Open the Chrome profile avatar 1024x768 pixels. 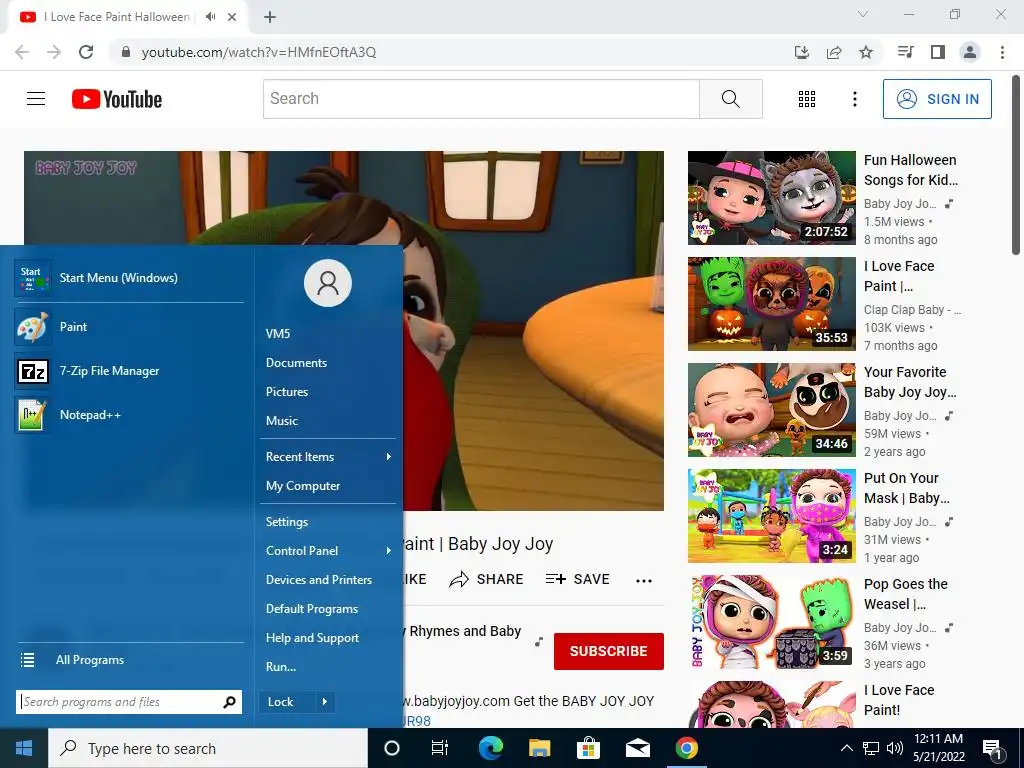tap(970, 52)
